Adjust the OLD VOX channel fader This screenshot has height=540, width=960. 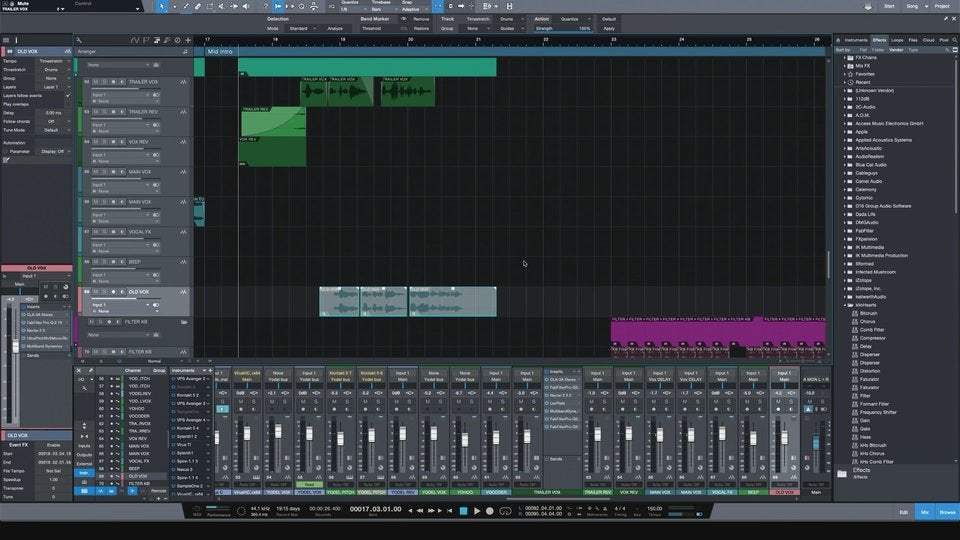pos(784,438)
